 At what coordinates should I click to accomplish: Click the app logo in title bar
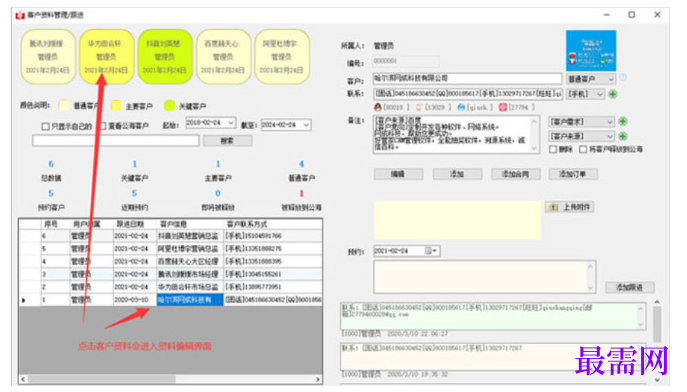click(x=20, y=15)
